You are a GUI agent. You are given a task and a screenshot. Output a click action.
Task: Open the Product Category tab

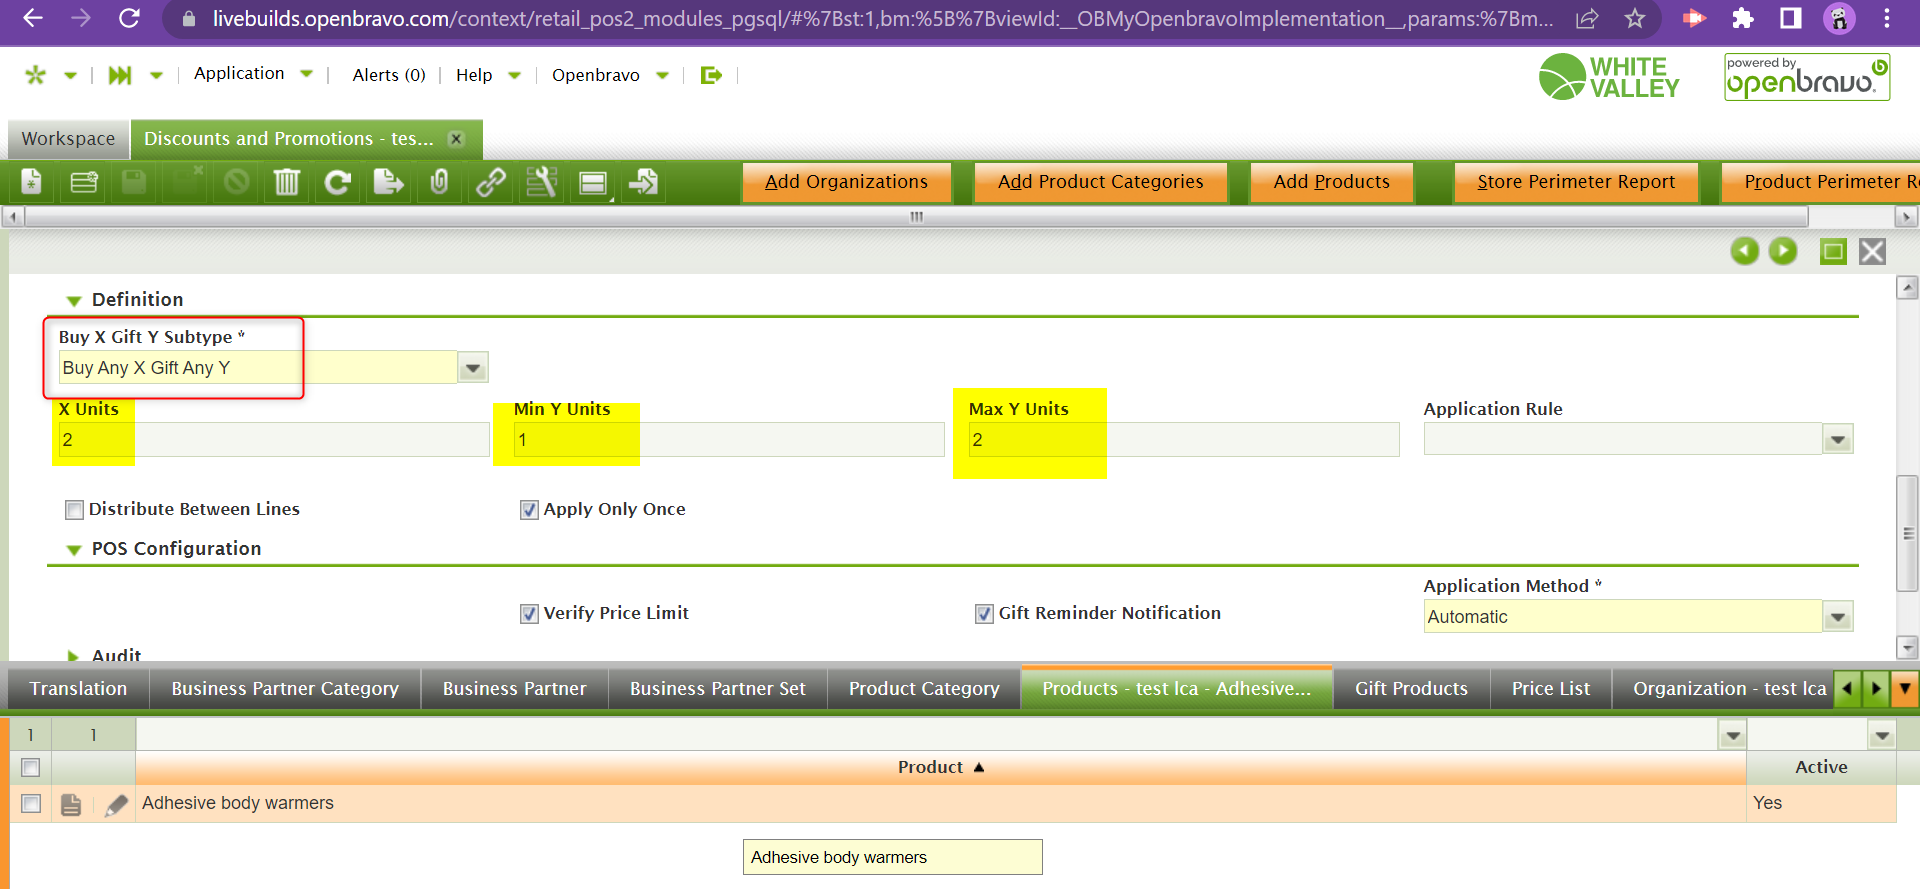[924, 689]
